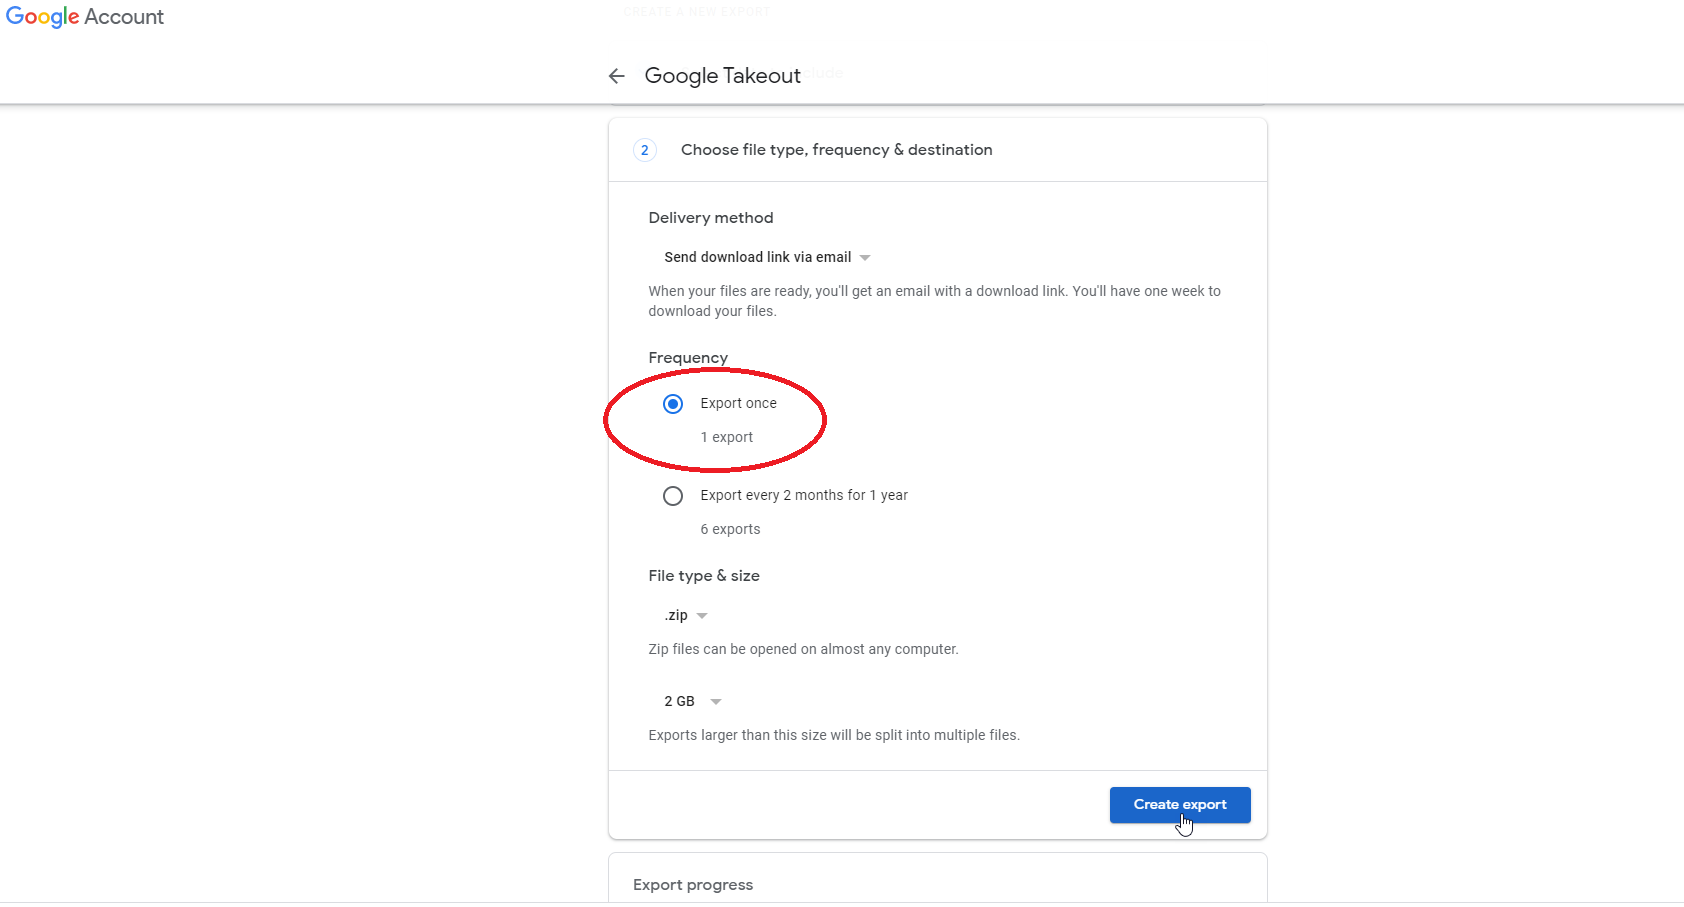Click the Export progress section heading
1684x907 pixels.
coord(693,885)
